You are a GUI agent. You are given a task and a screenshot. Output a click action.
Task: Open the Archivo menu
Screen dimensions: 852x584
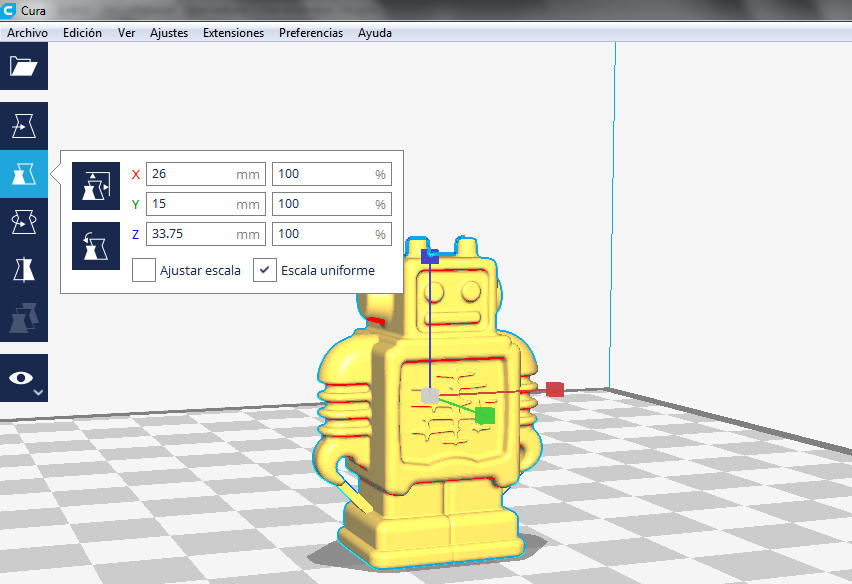pyautogui.click(x=27, y=33)
